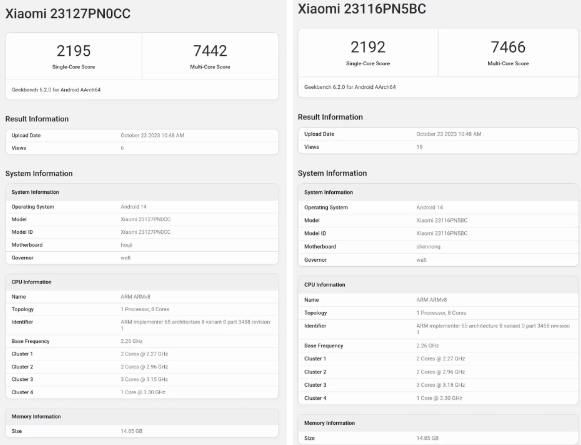This screenshot has height=445, width=581.
Task: Click ARM ARMv8 name in right panel
Action: 432,300
